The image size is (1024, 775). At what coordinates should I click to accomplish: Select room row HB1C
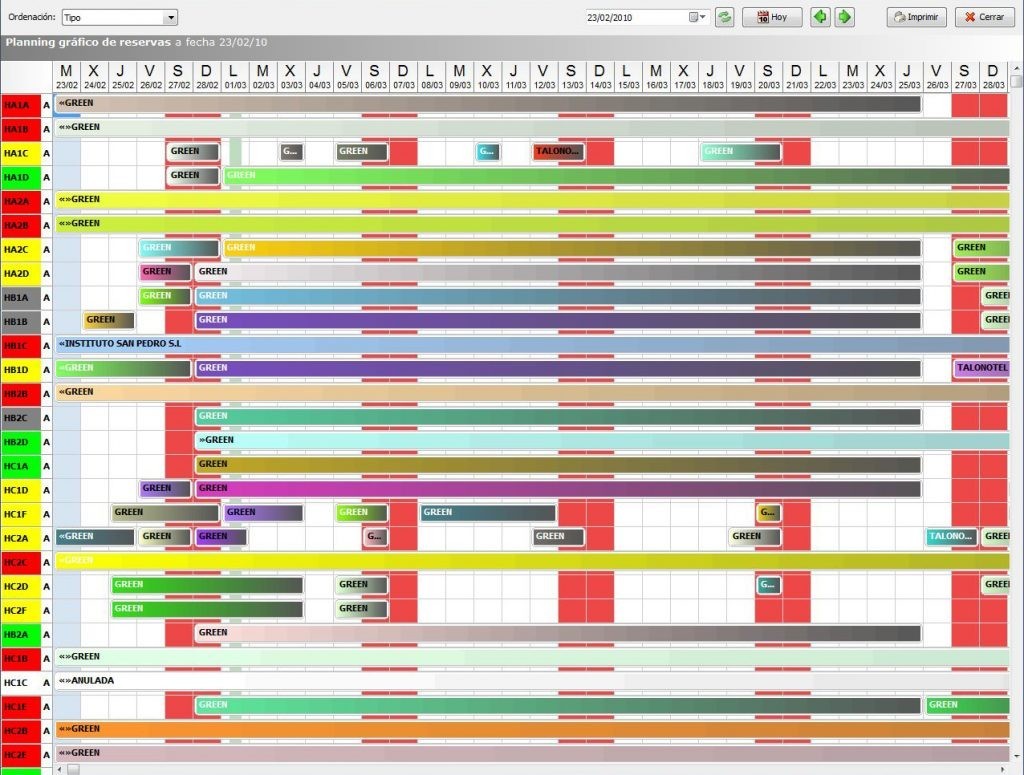(21, 346)
